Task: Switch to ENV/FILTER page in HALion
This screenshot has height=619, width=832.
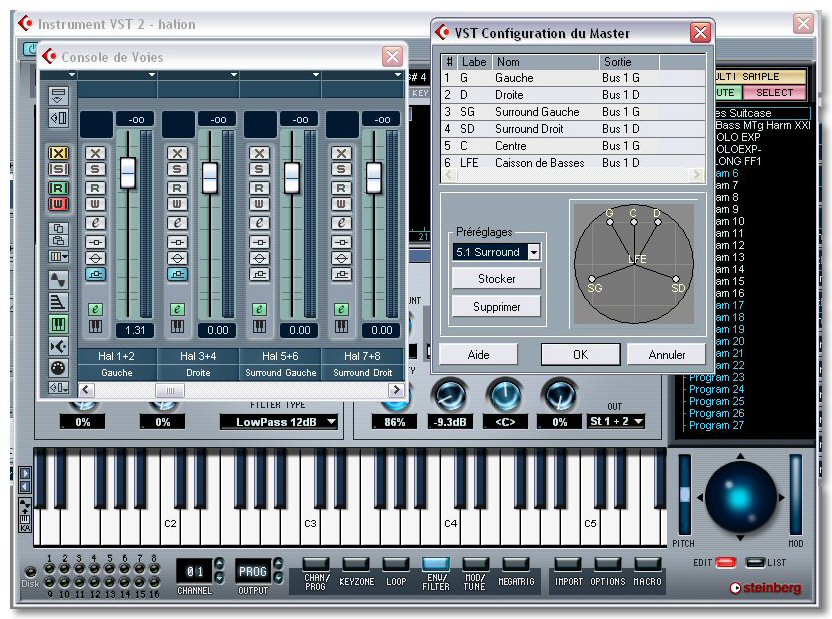Action: (x=436, y=564)
